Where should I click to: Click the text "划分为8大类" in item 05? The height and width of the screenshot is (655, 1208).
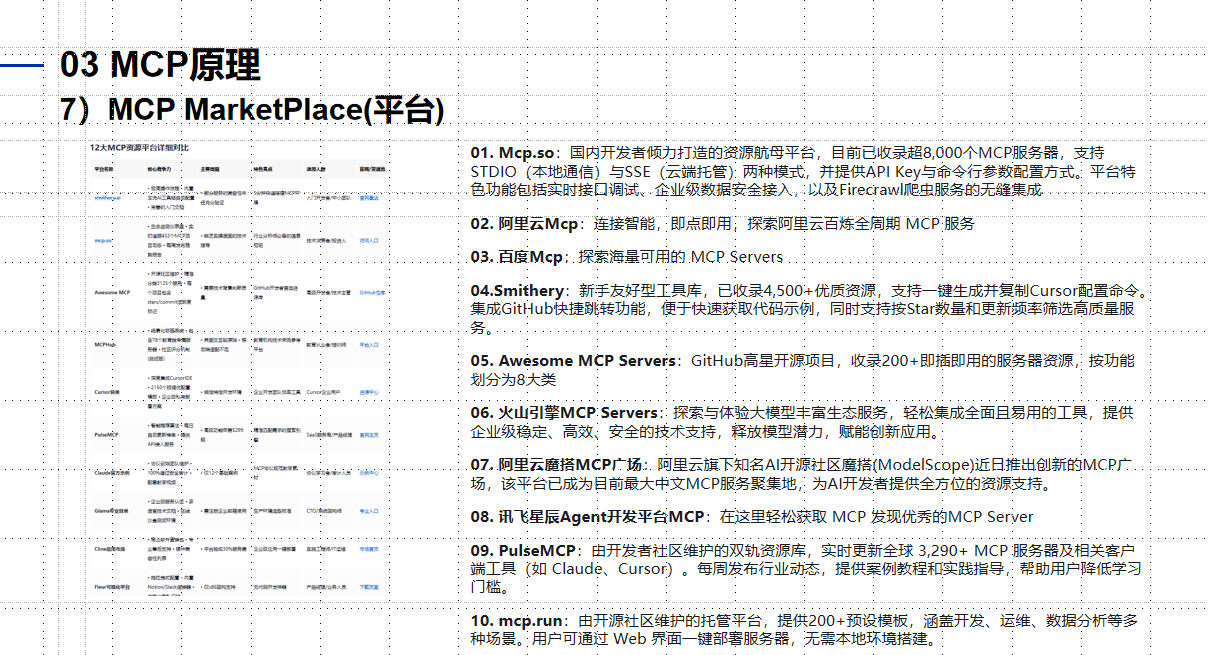pyautogui.click(x=513, y=379)
